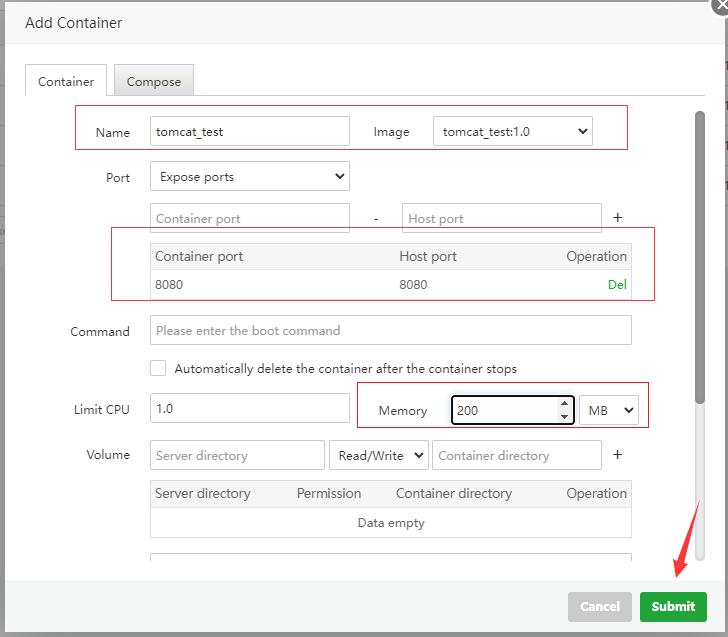The image size is (728, 637).
Task: Enable automatically delete container after stop
Action: click(158, 368)
